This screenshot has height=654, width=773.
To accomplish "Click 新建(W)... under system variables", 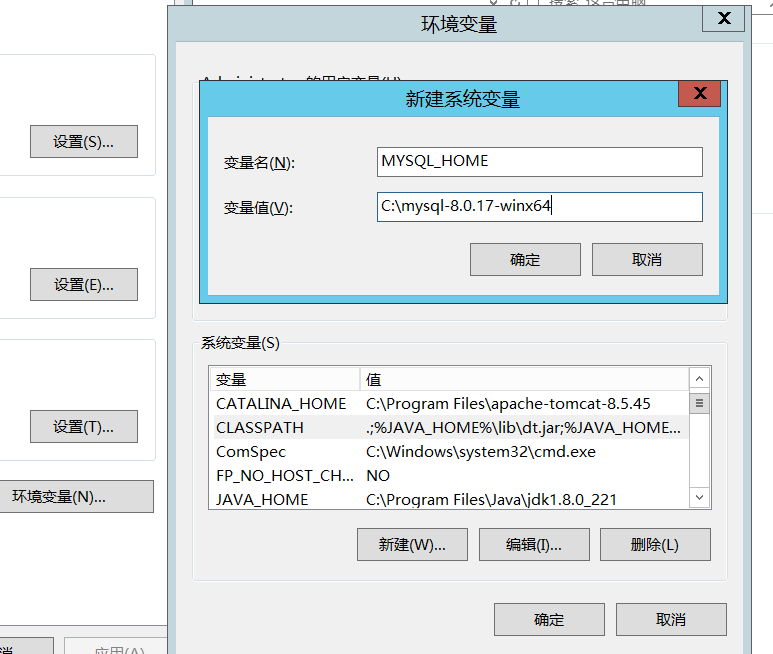I will tap(412, 545).
